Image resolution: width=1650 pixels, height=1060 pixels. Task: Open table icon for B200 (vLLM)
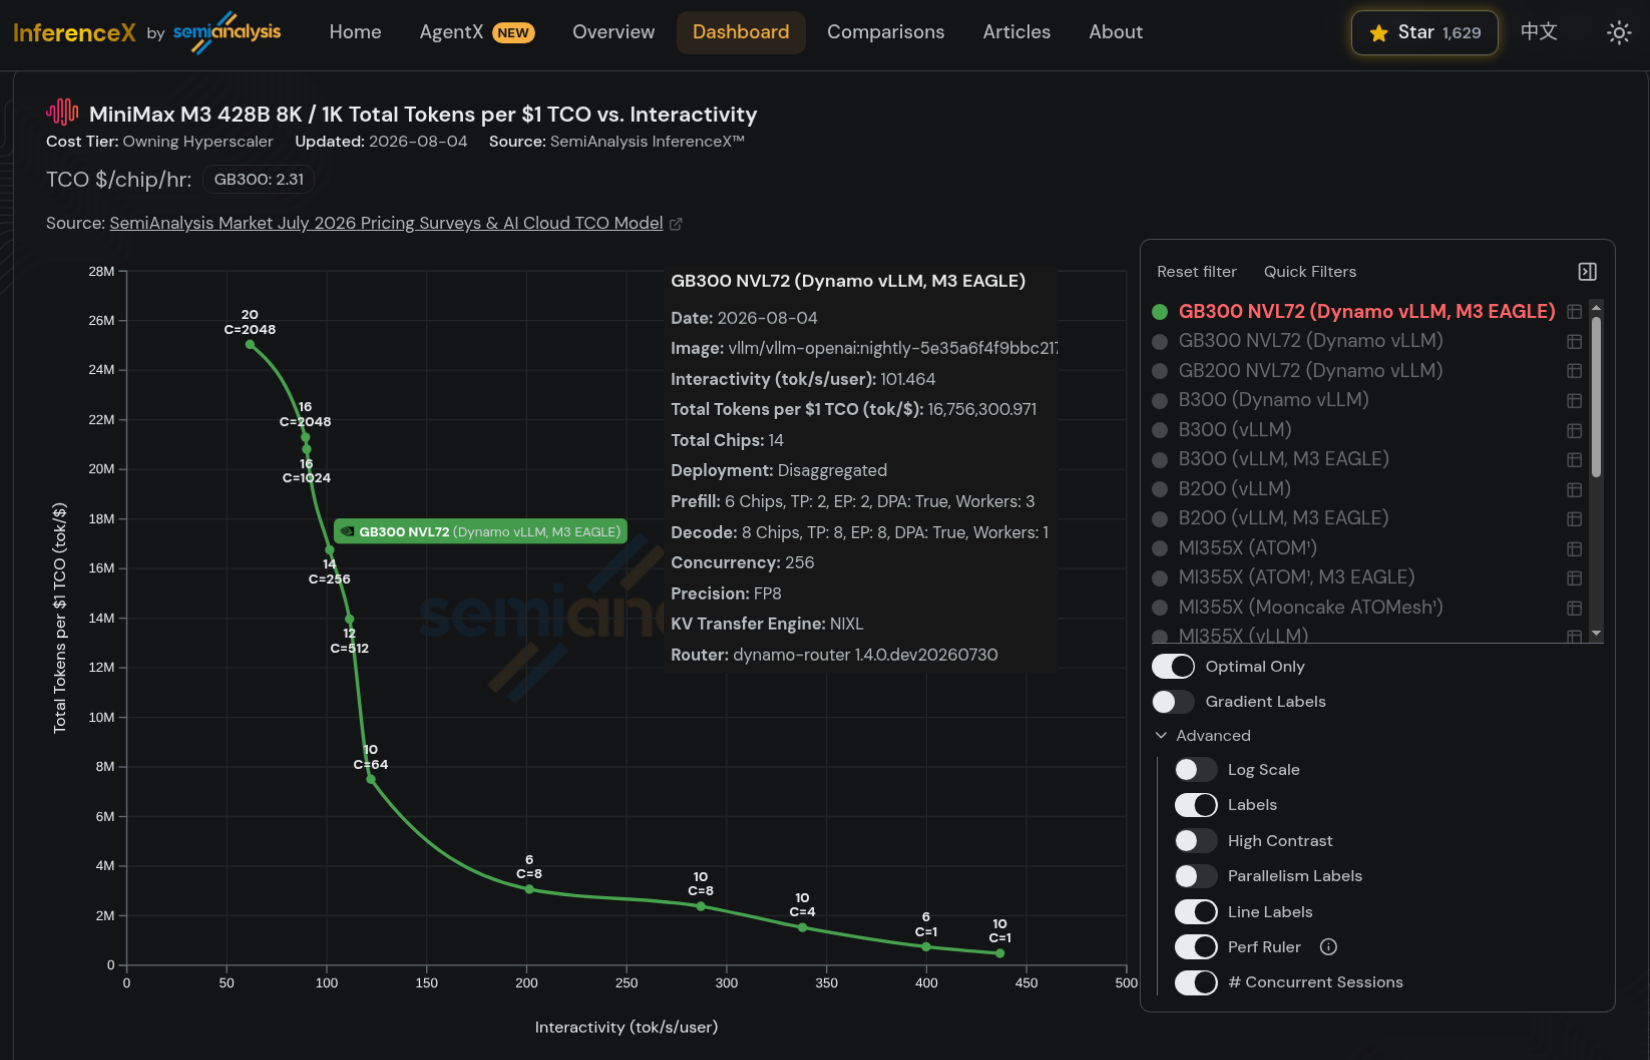click(x=1574, y=489)
